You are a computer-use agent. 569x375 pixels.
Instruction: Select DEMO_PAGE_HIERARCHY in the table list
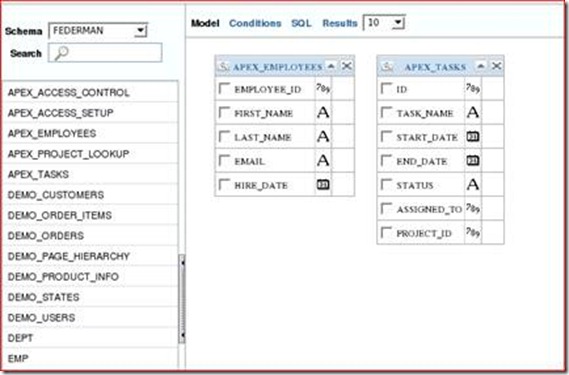tap(90, 256)
